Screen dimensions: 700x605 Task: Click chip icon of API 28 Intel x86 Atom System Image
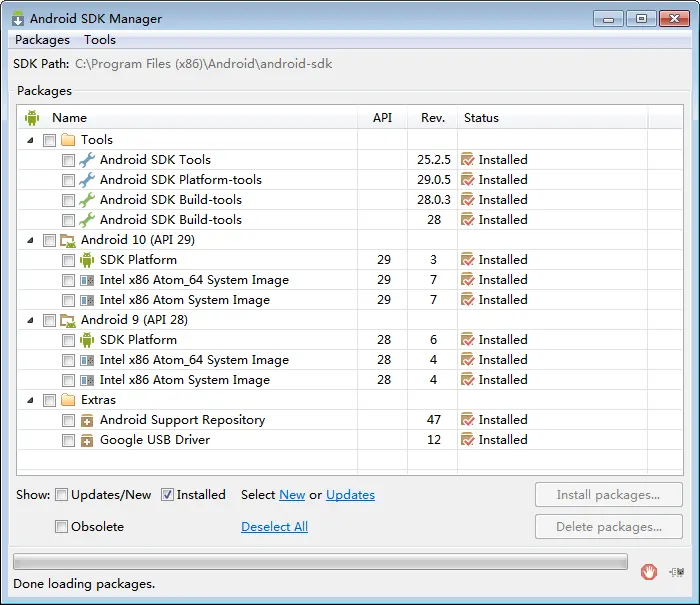pos(87,380)
